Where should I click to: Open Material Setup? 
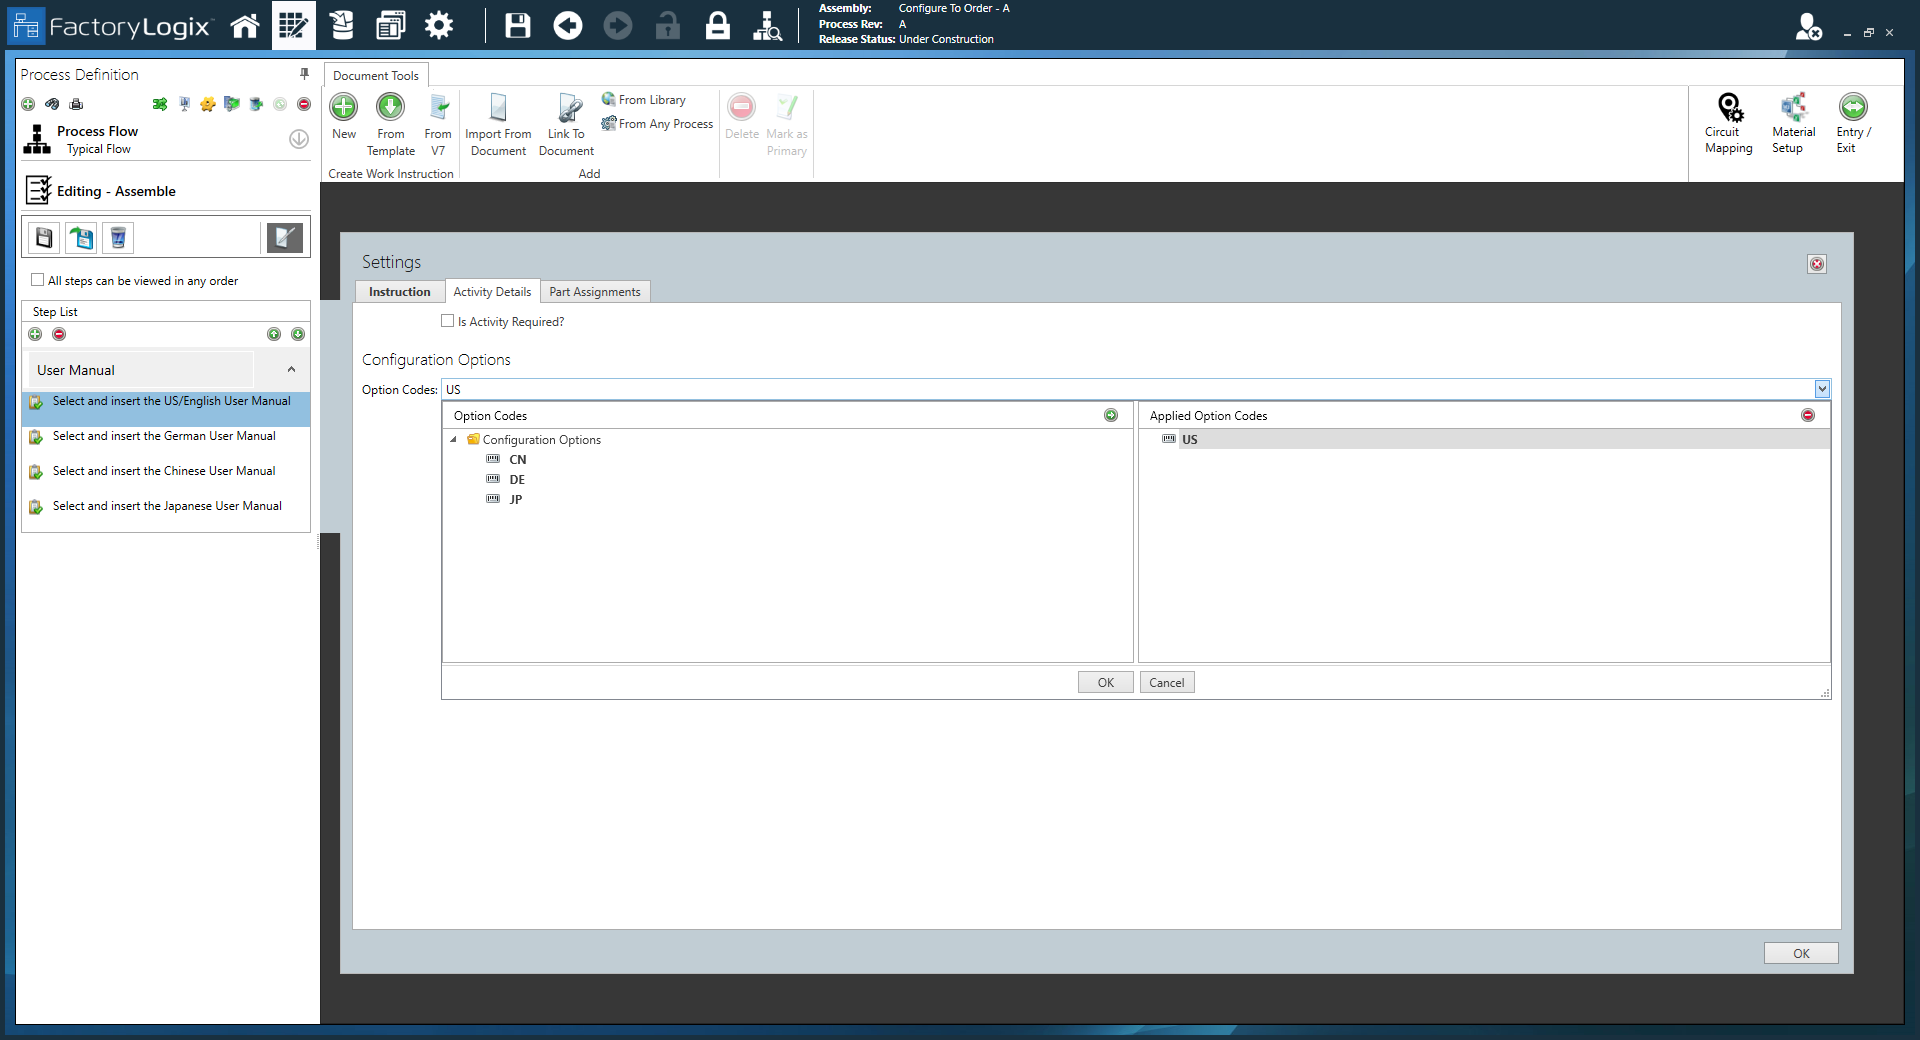tap(1791, 122)
